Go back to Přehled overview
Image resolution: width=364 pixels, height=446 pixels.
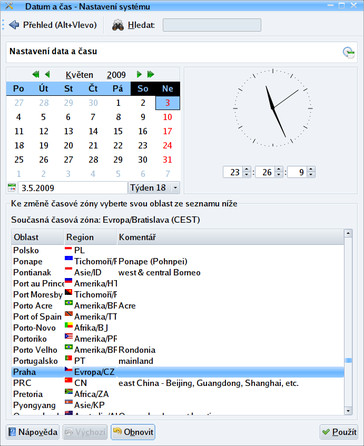[53, 25]
